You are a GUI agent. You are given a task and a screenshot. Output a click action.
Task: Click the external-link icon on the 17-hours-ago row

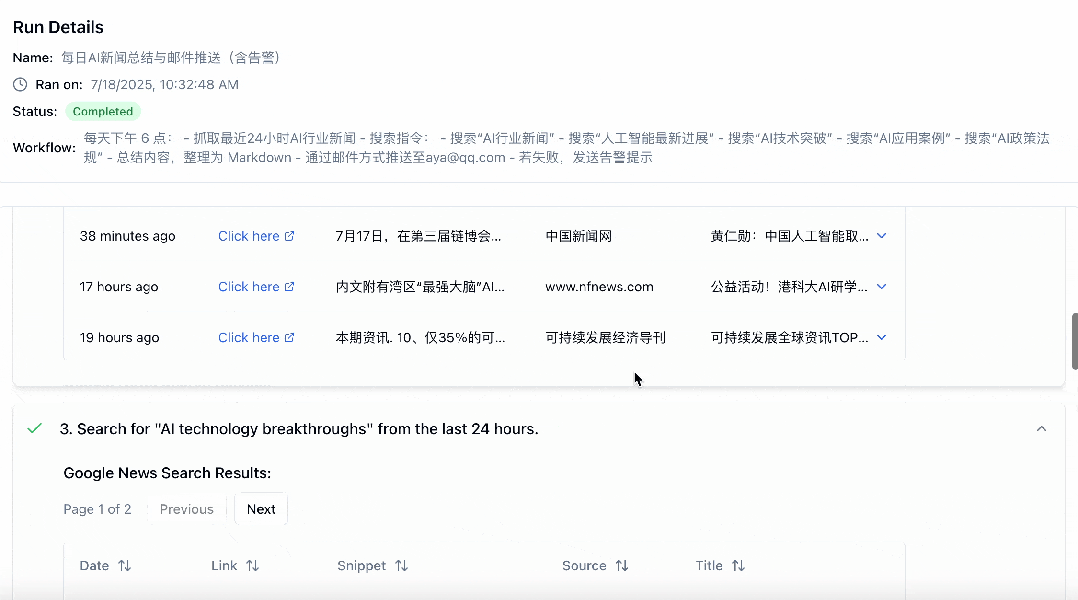tap(290, 286)
